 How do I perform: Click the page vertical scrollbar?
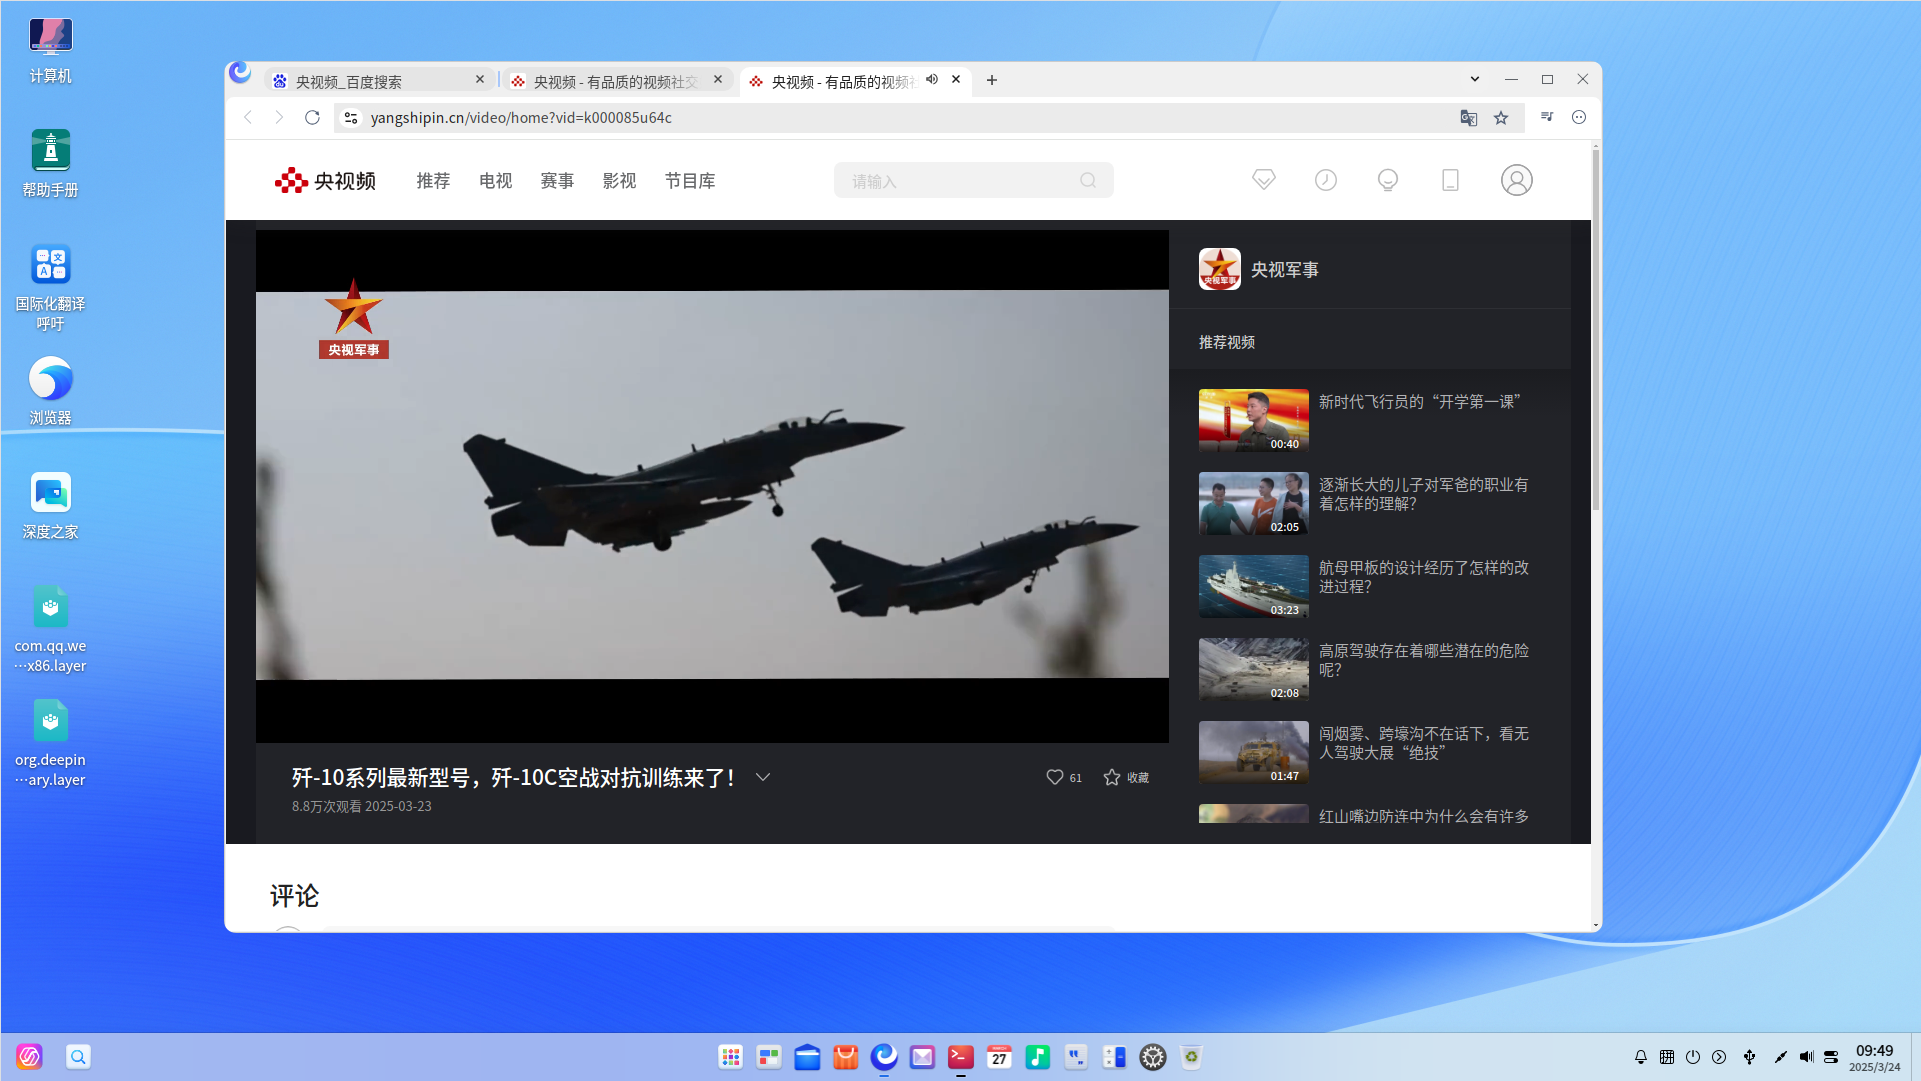(1596, 330)
